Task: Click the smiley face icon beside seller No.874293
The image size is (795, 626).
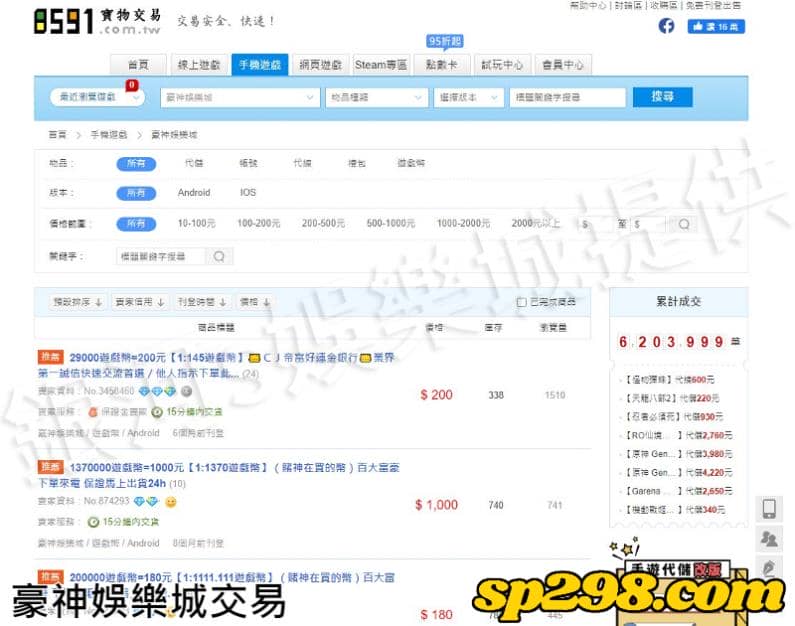Action: click(171, 502)
